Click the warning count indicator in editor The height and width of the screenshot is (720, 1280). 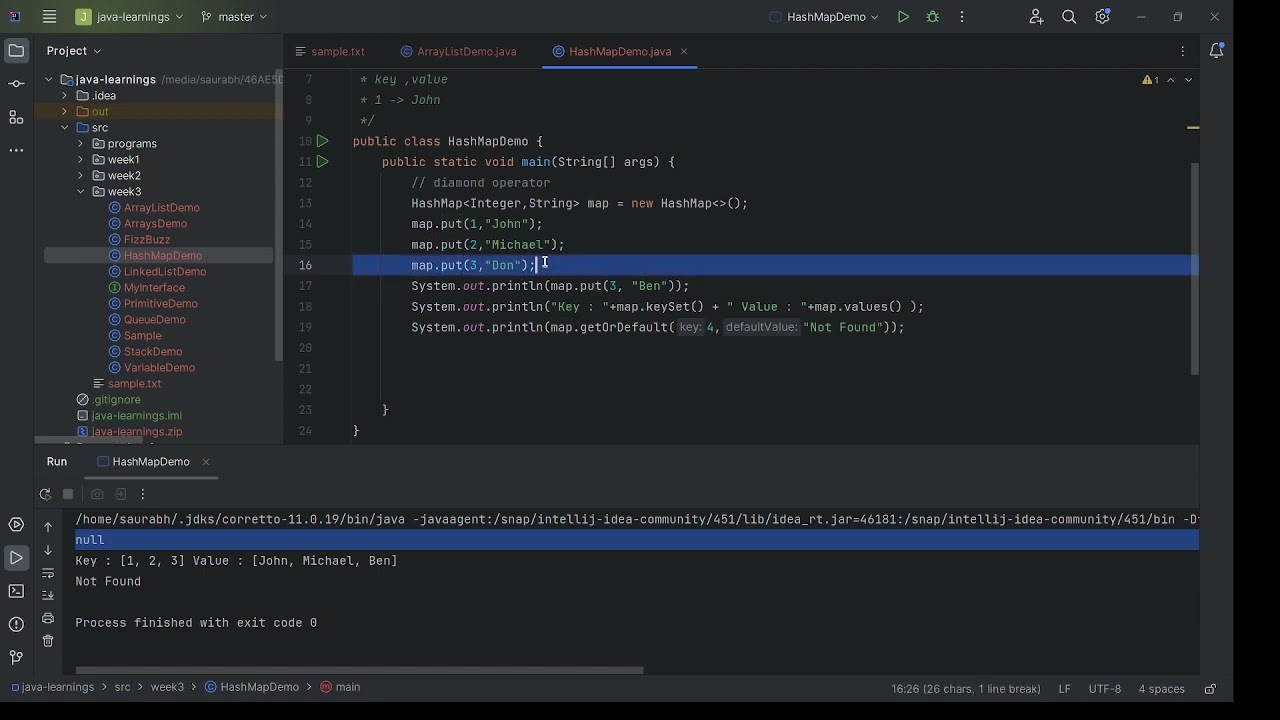coord(1151,80)
